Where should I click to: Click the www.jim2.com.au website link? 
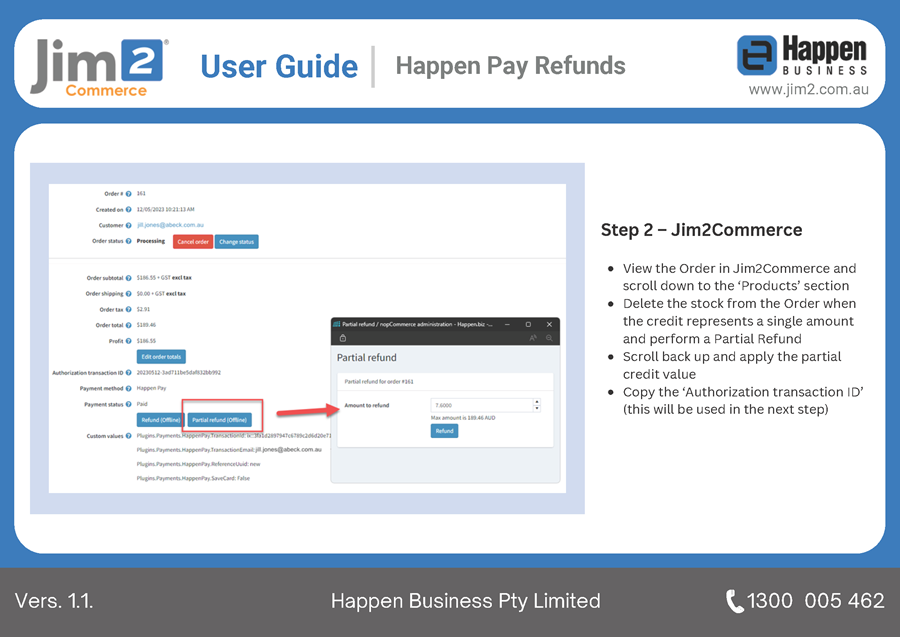(x=808, y=90)
